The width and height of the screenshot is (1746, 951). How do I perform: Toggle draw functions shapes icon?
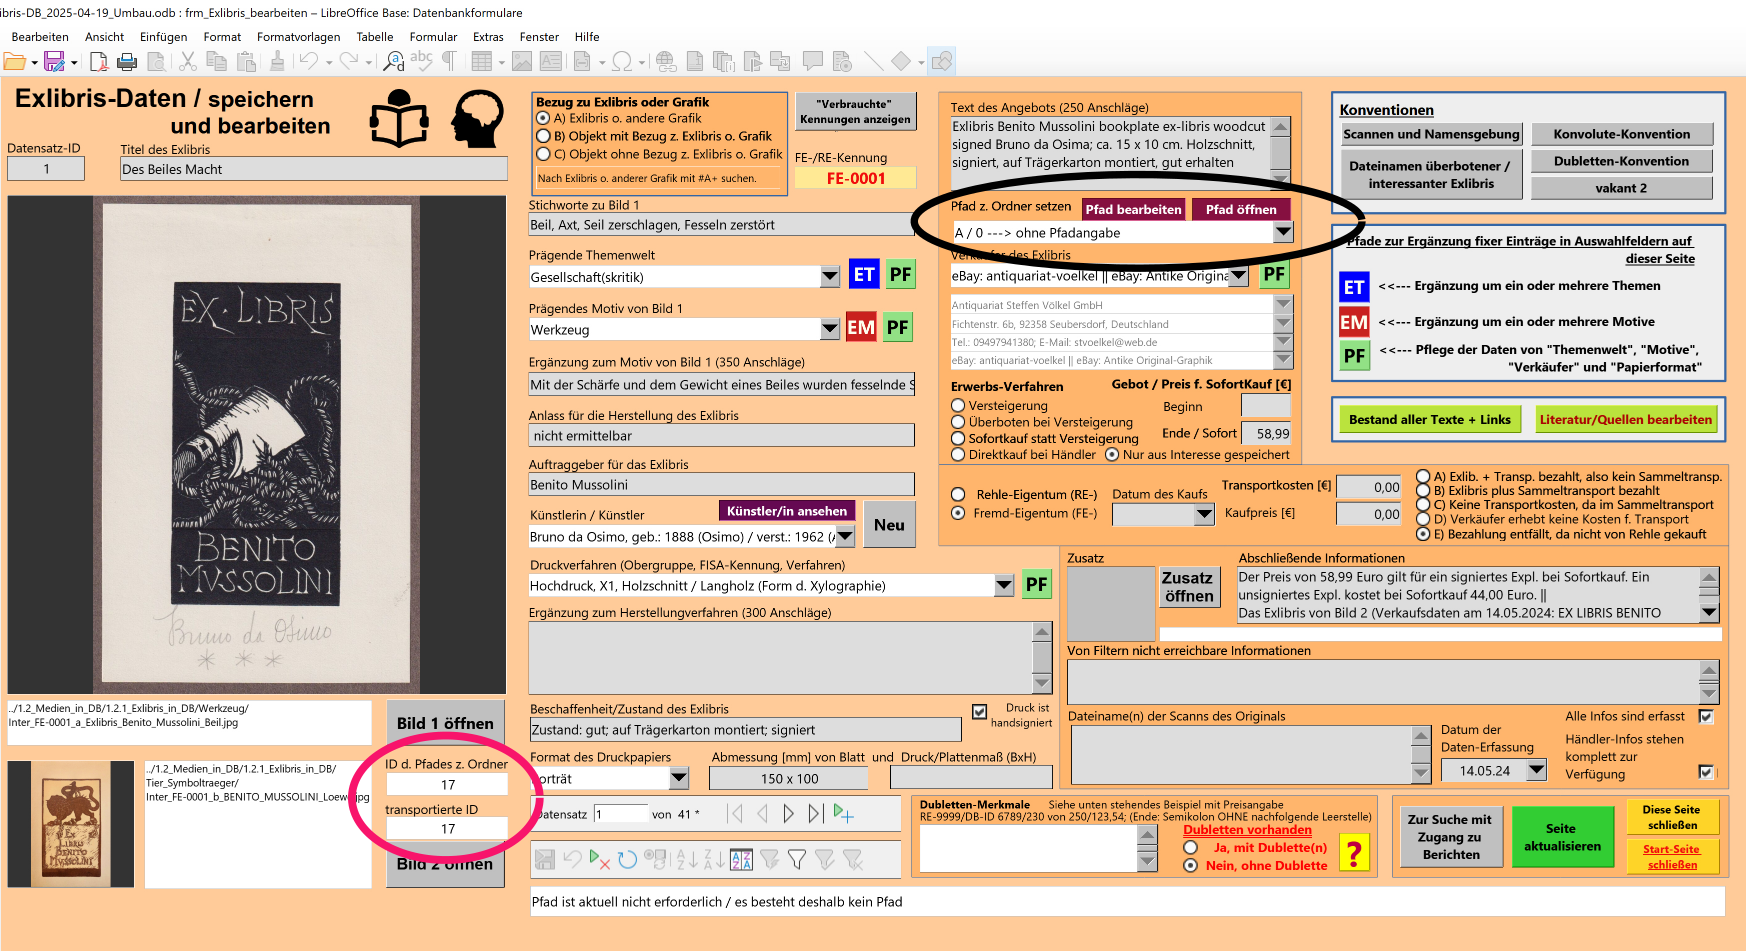point(942,62)
